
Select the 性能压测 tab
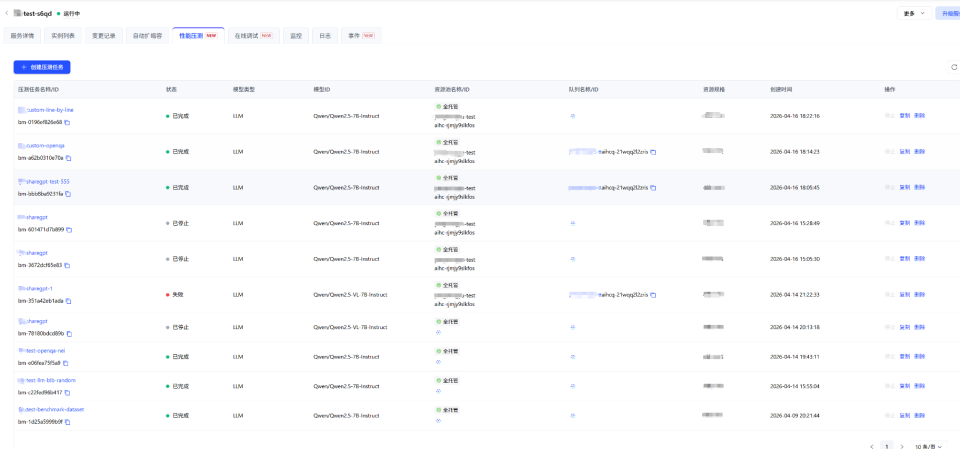(198, 36)
